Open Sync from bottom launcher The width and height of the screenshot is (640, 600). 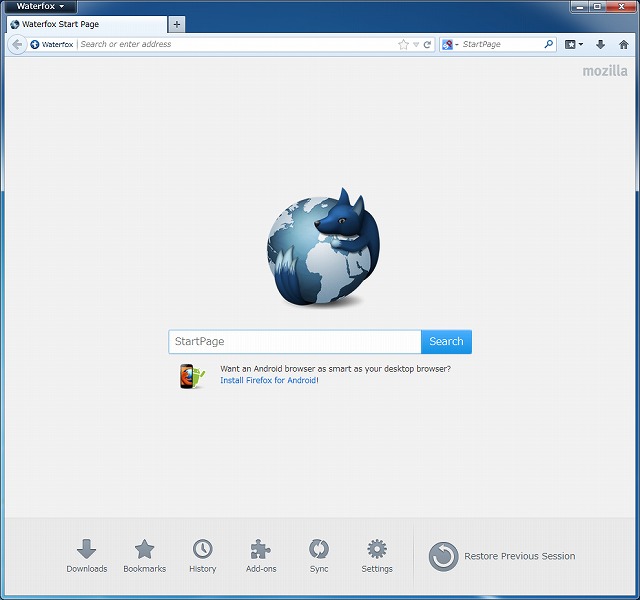coord(319,556)
